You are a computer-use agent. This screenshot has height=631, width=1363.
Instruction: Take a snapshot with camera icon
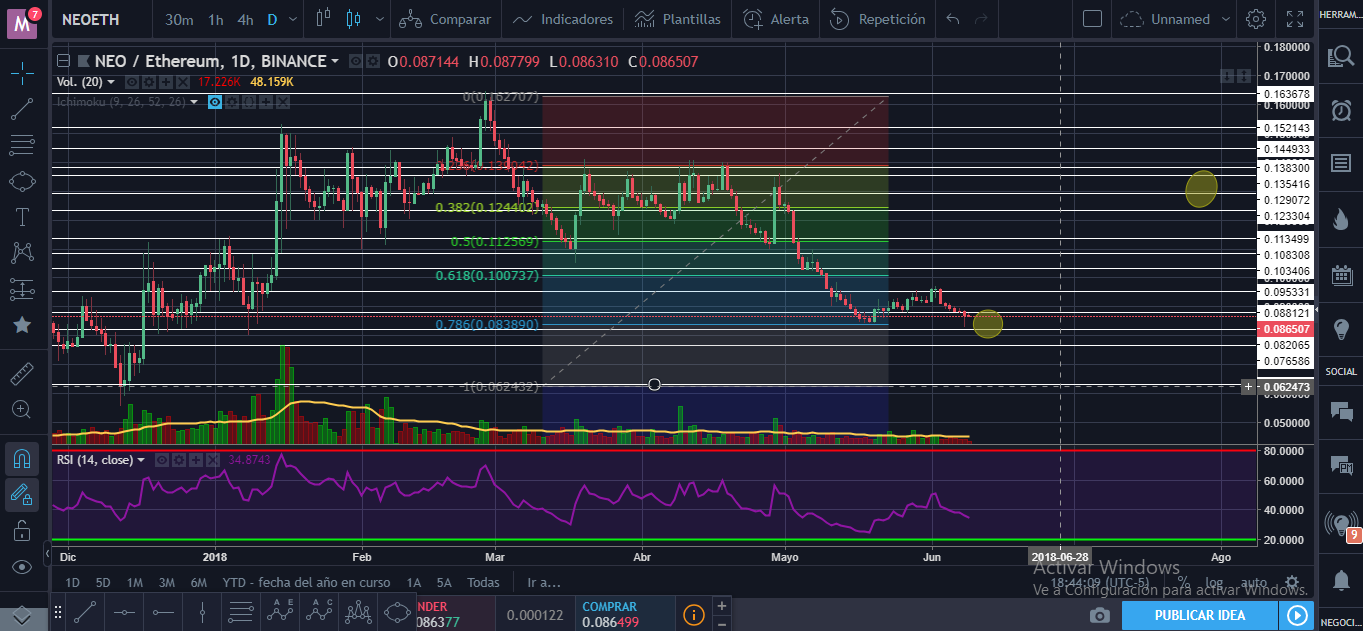tap(1099, 615)
